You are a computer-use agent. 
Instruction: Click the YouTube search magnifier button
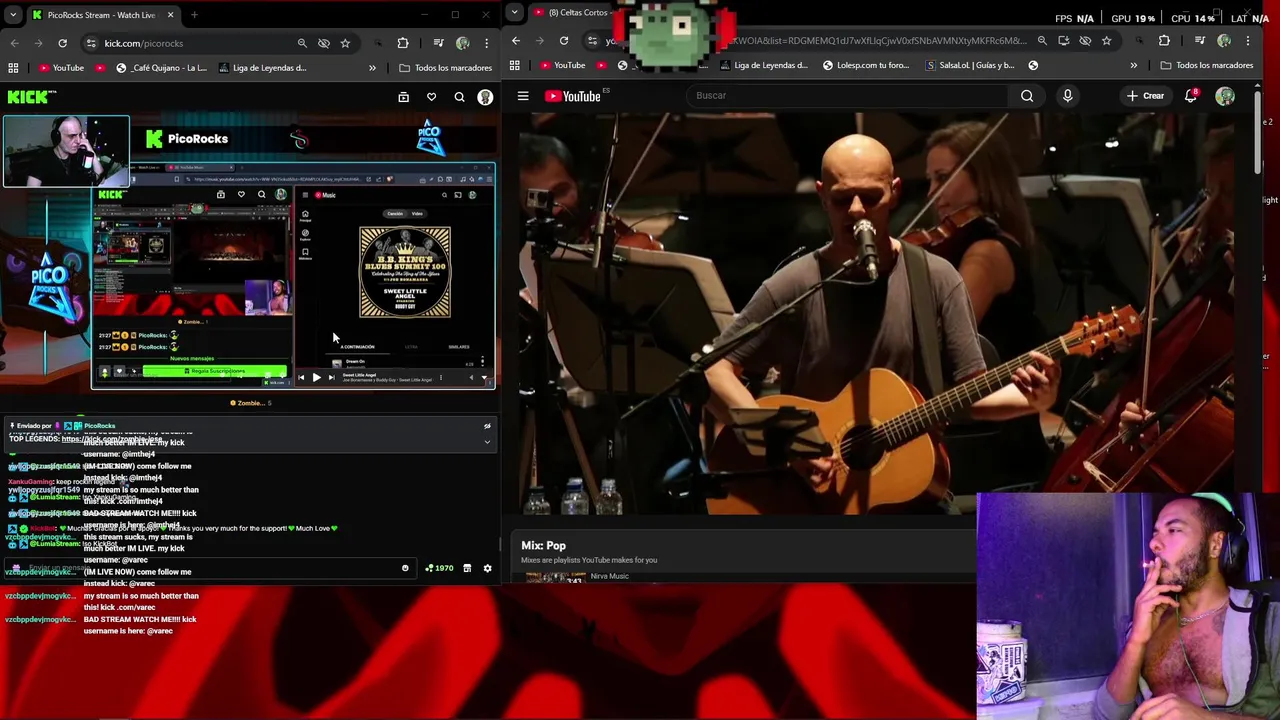coord(1027,96)
